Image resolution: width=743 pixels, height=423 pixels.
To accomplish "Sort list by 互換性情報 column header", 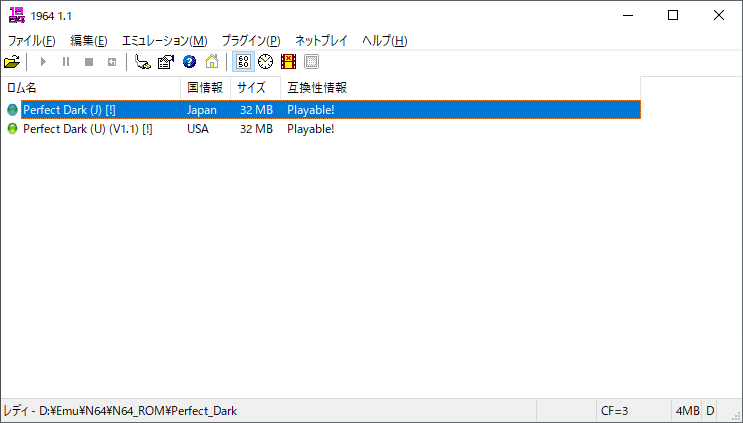I will (x=316, y=88).
